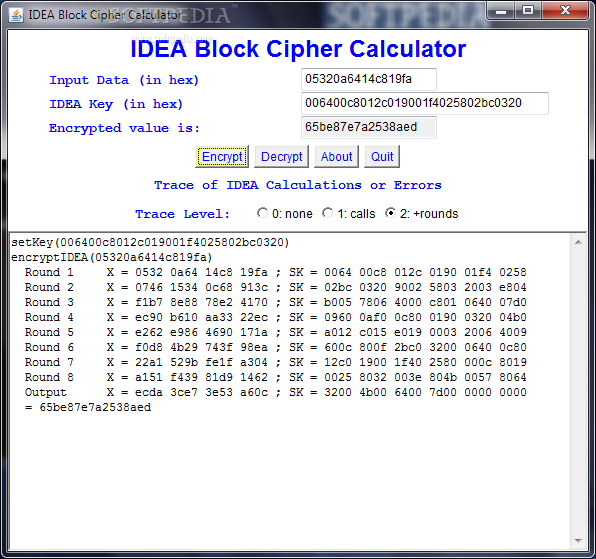Click the Round 4 trace row
The width and height of the screenshot is (596, 559).
point(276,317)
